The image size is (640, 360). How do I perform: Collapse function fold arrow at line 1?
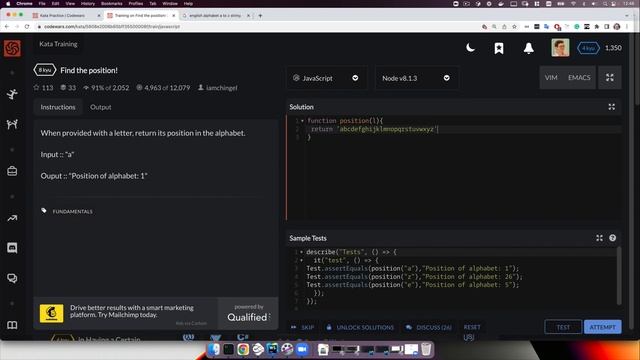point(302,121)
